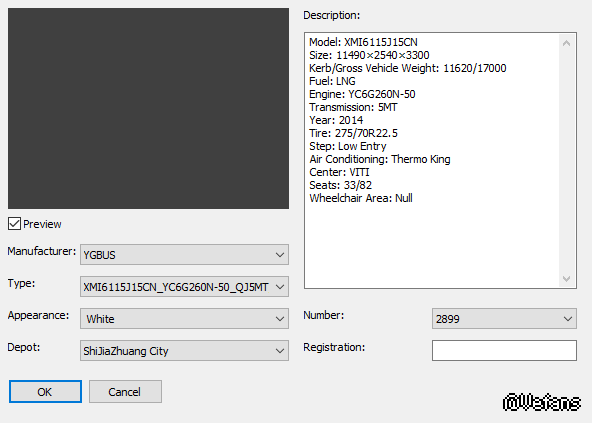
Task: Open the Manufacturer dropdown showing YGBUS
Action: pos(184,255)
